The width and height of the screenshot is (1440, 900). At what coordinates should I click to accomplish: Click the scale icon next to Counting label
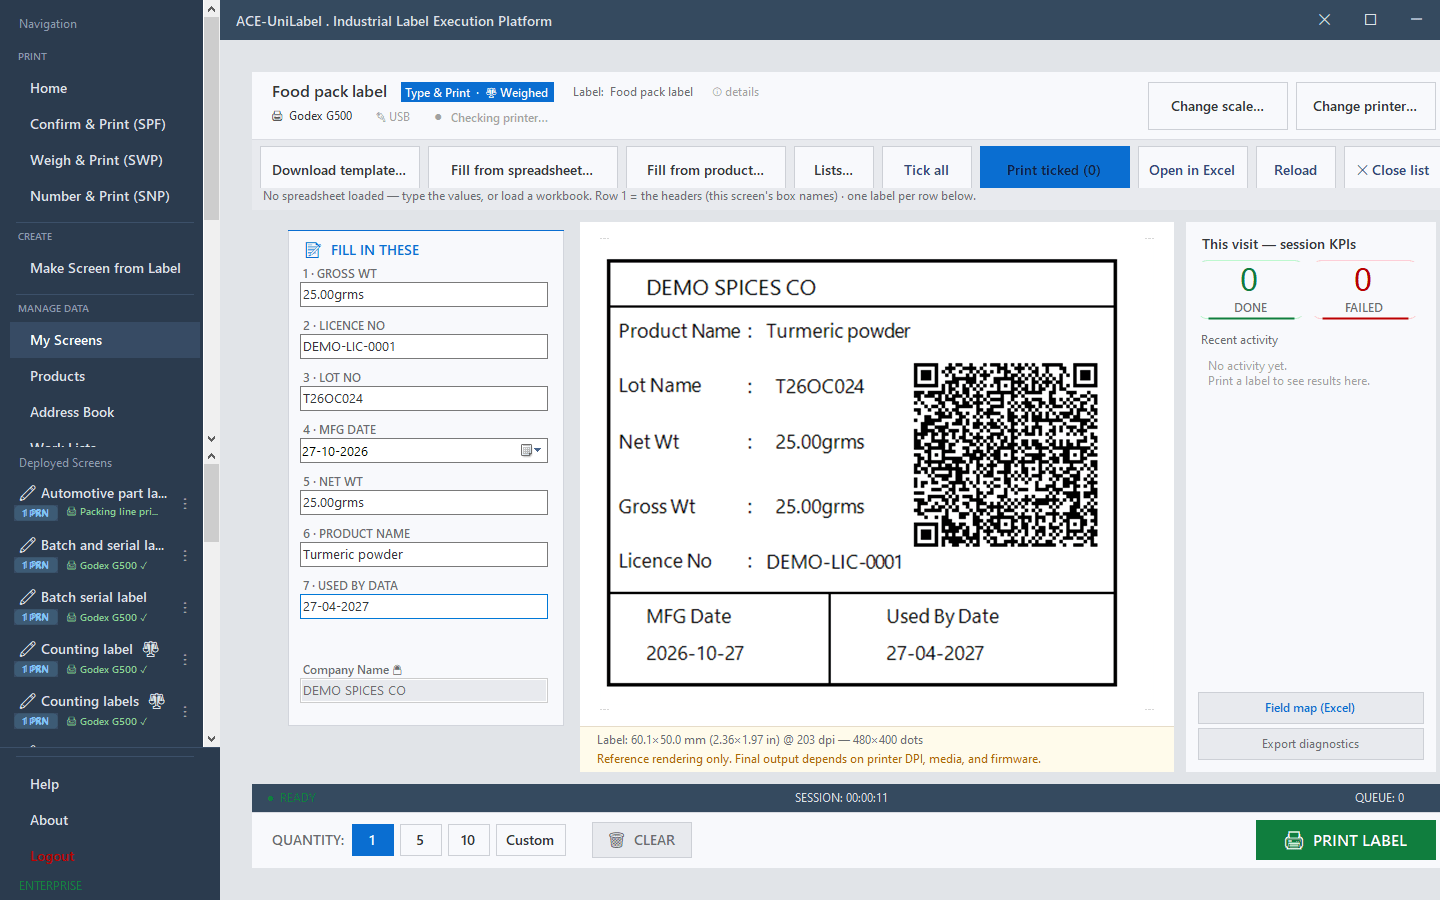pyautogui.click(x=151, y=649)
